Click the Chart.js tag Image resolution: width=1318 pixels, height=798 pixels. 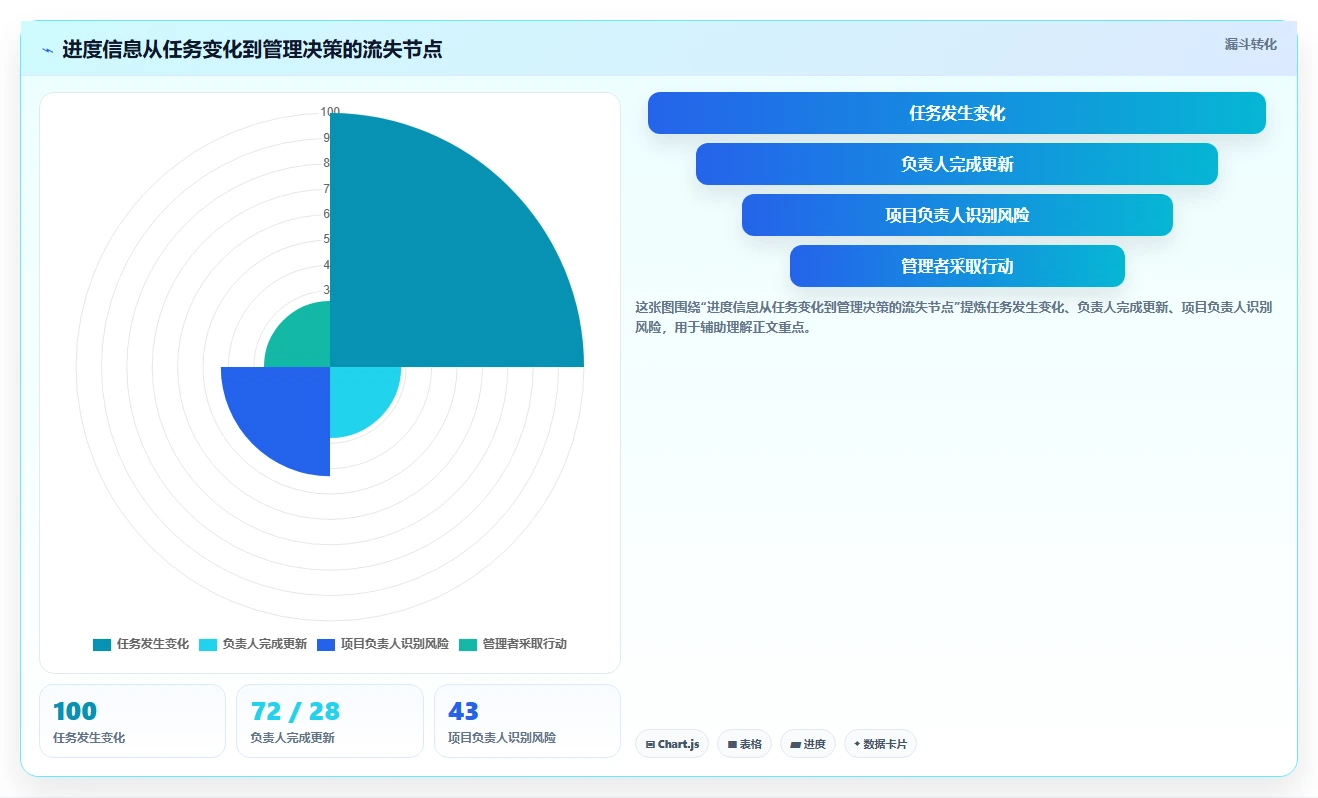(672, 744)
